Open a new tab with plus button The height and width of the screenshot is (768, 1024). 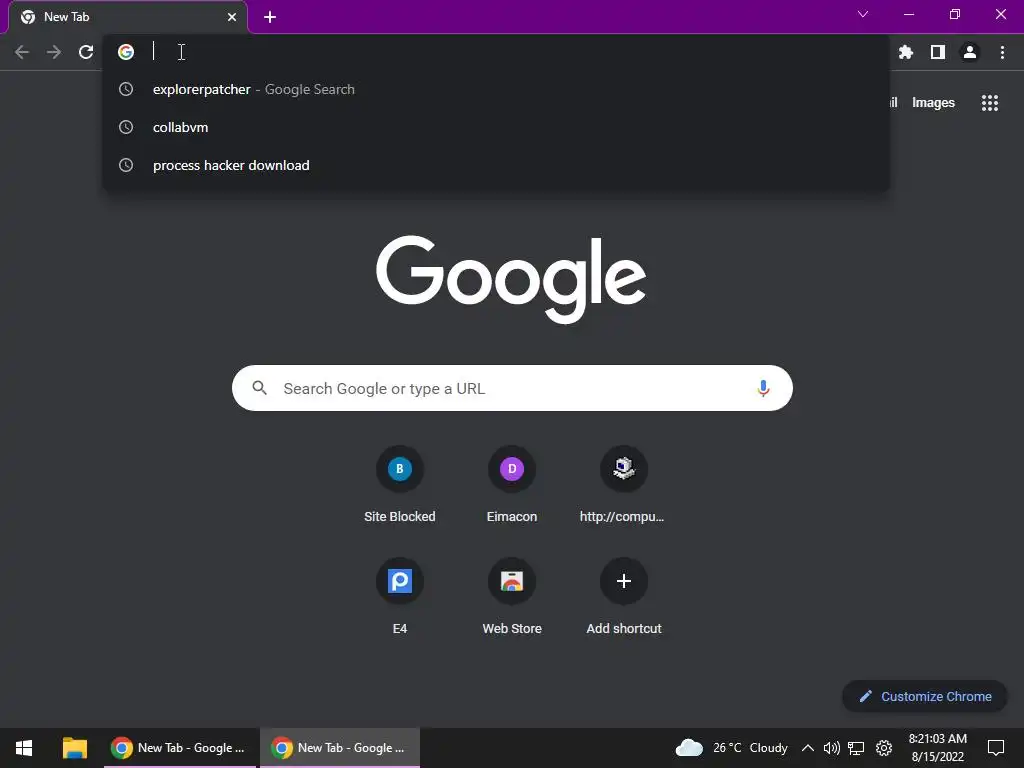click(270, 17)
